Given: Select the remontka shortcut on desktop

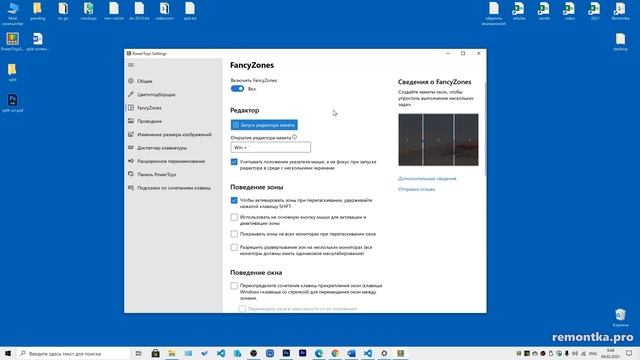Looking at the screenshot, I should [x=620, y=11].
